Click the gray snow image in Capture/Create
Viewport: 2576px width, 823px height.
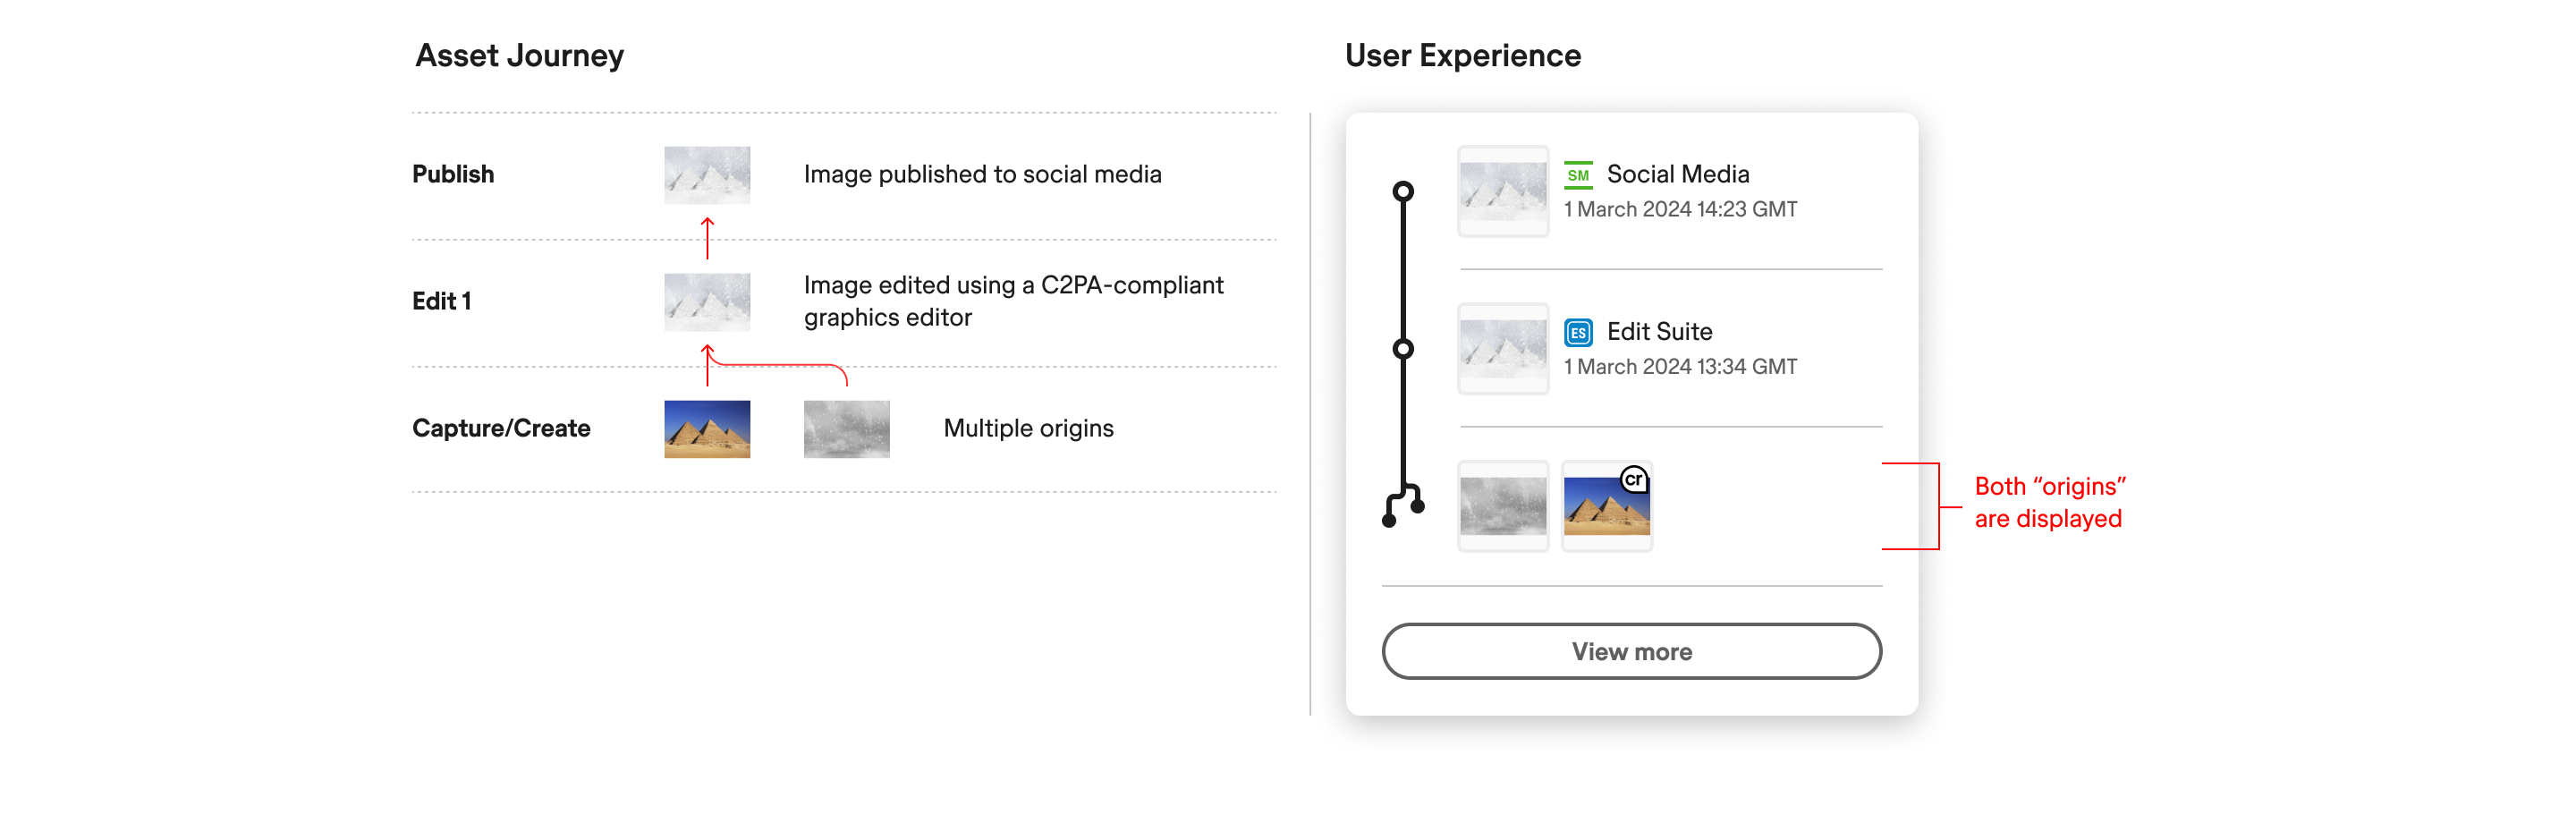[x=846, y=429]
